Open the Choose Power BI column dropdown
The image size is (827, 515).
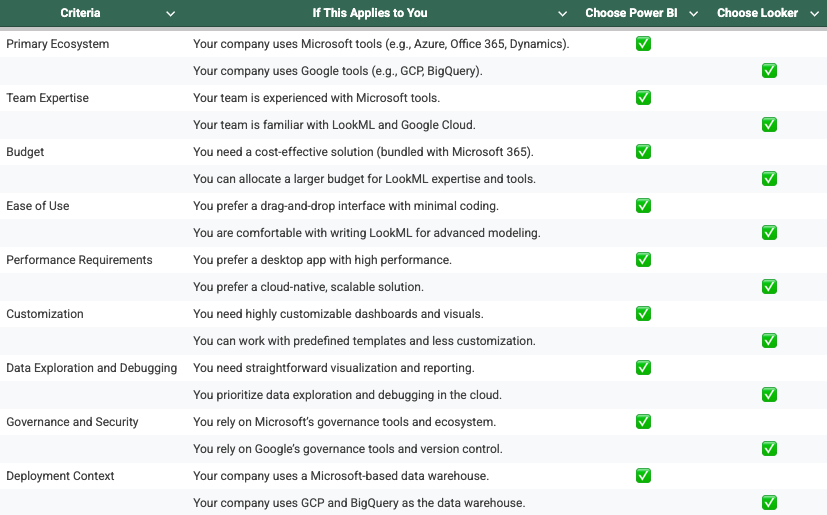(694, 14)
